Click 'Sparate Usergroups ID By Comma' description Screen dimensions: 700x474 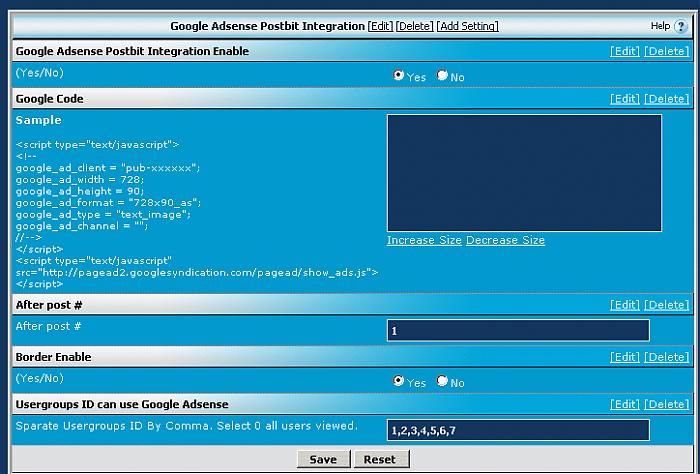[187, 426]
